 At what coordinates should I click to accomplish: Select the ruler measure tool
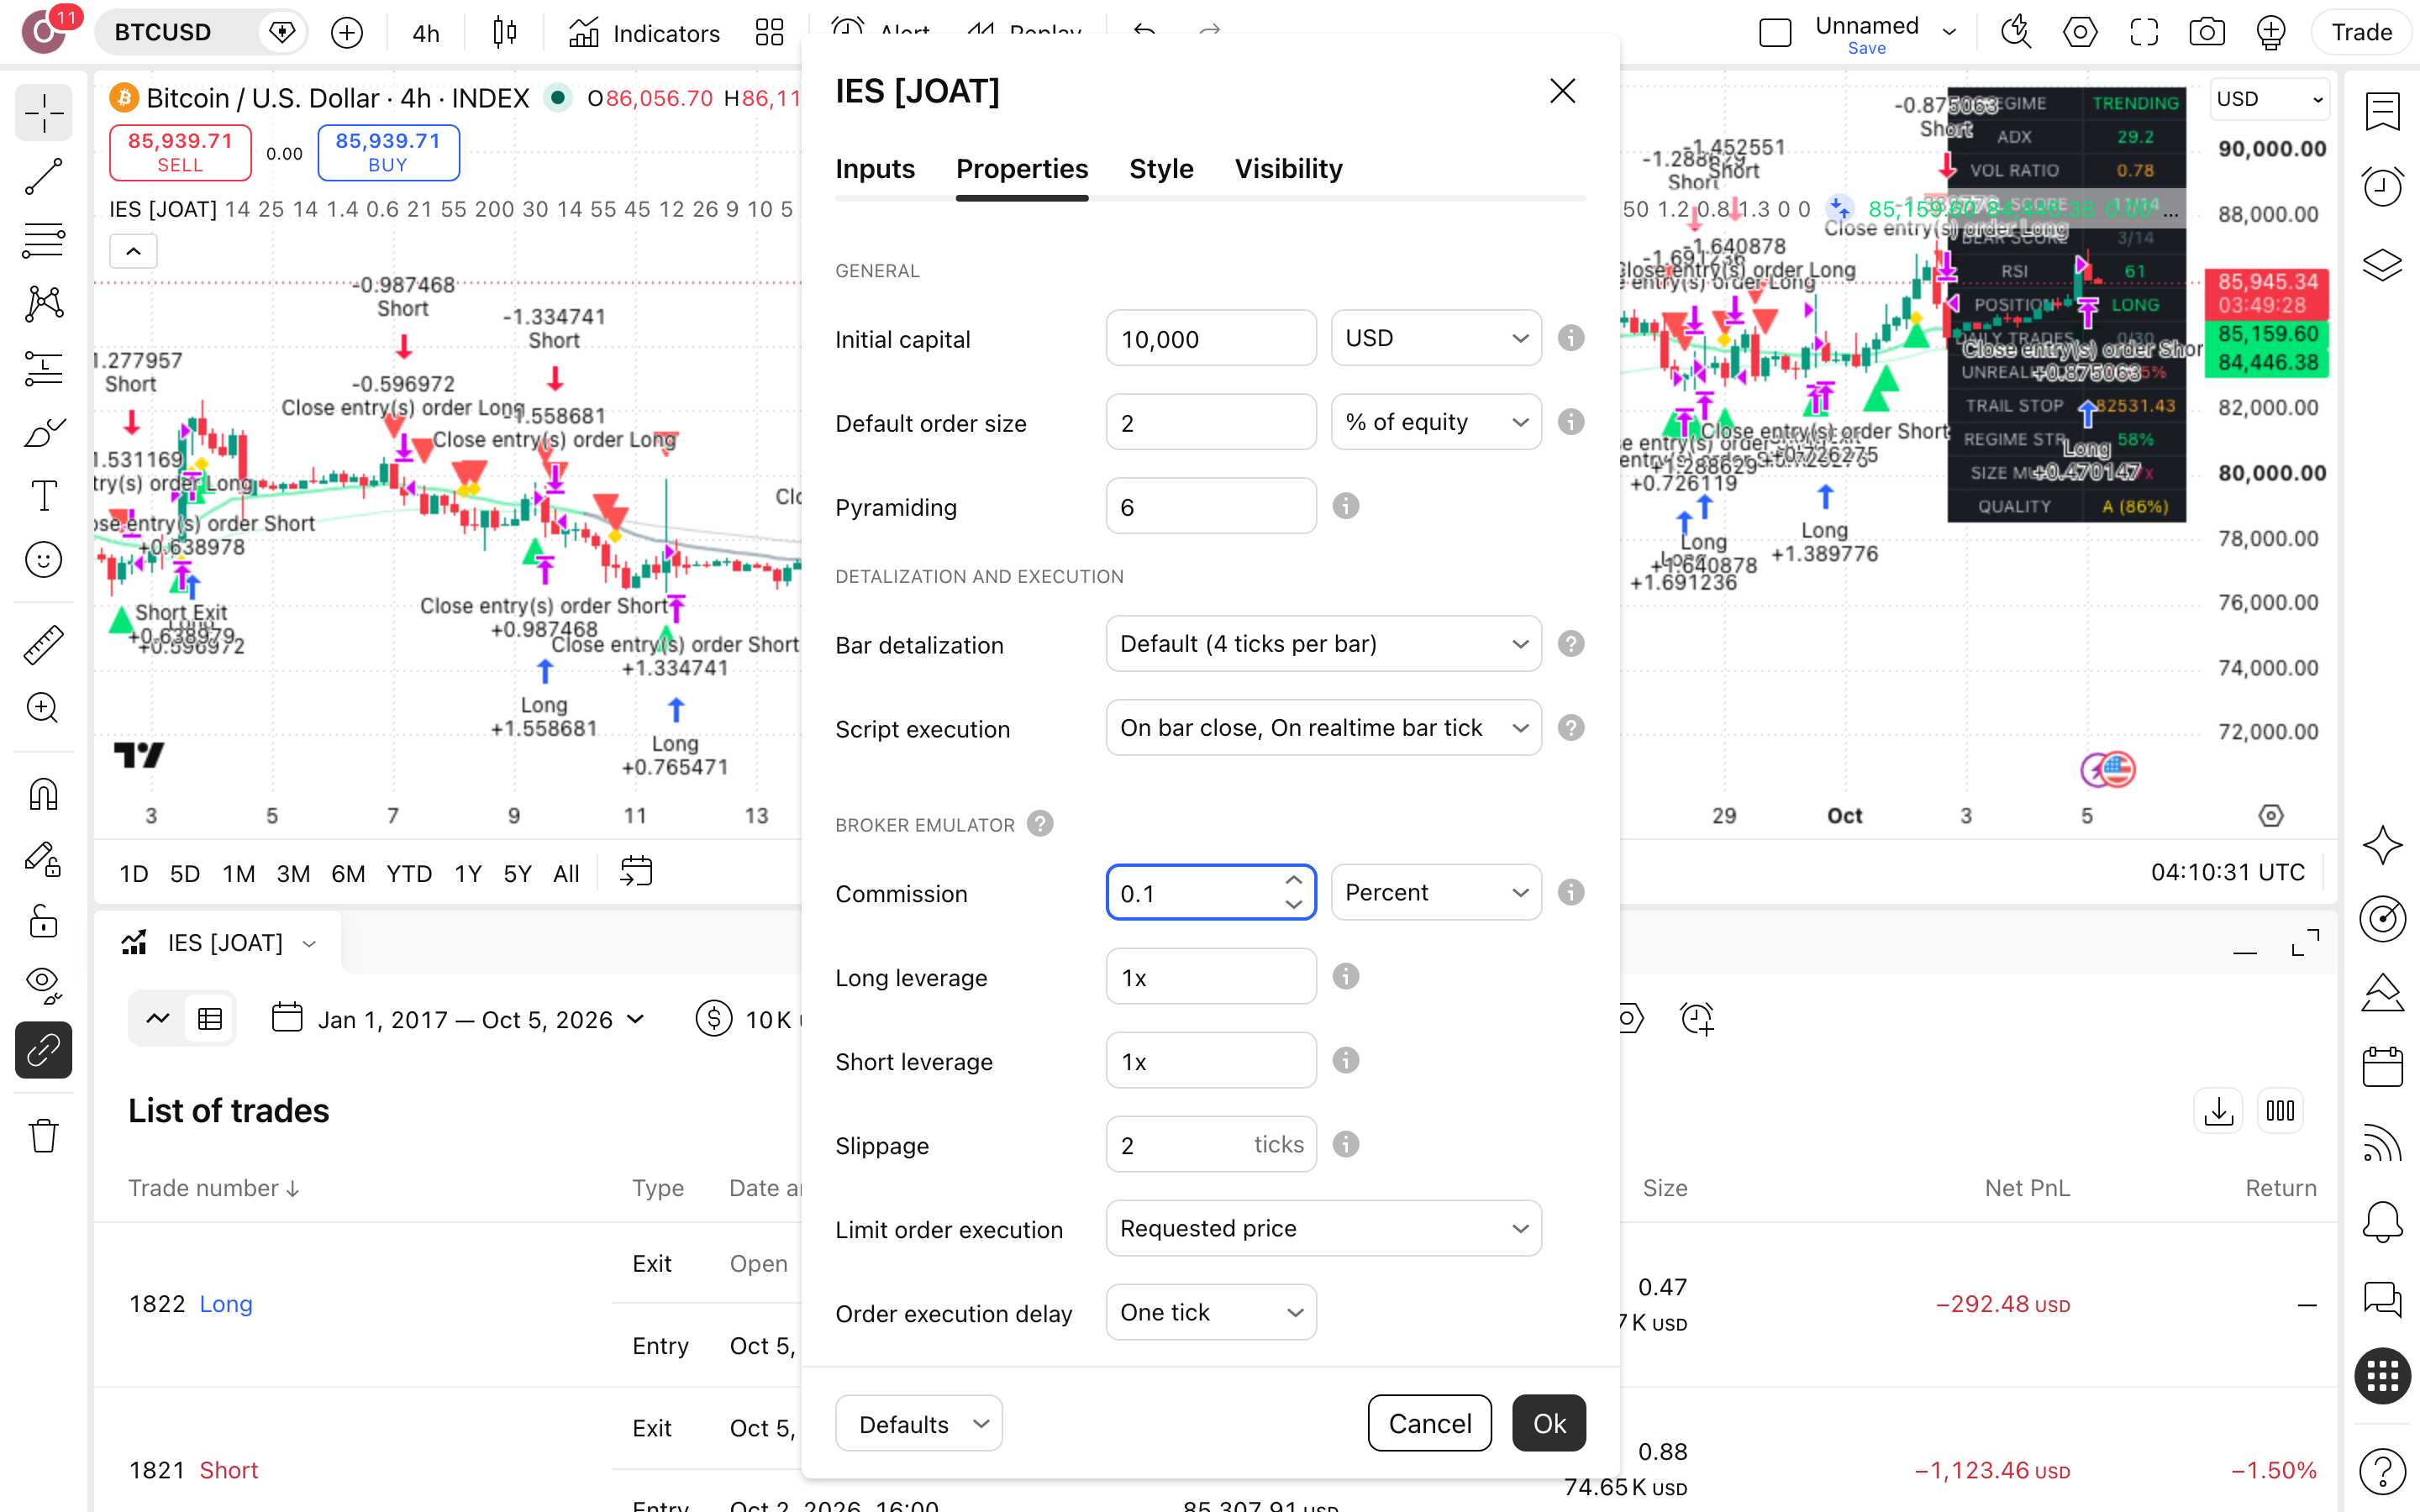tap(43, 645)
